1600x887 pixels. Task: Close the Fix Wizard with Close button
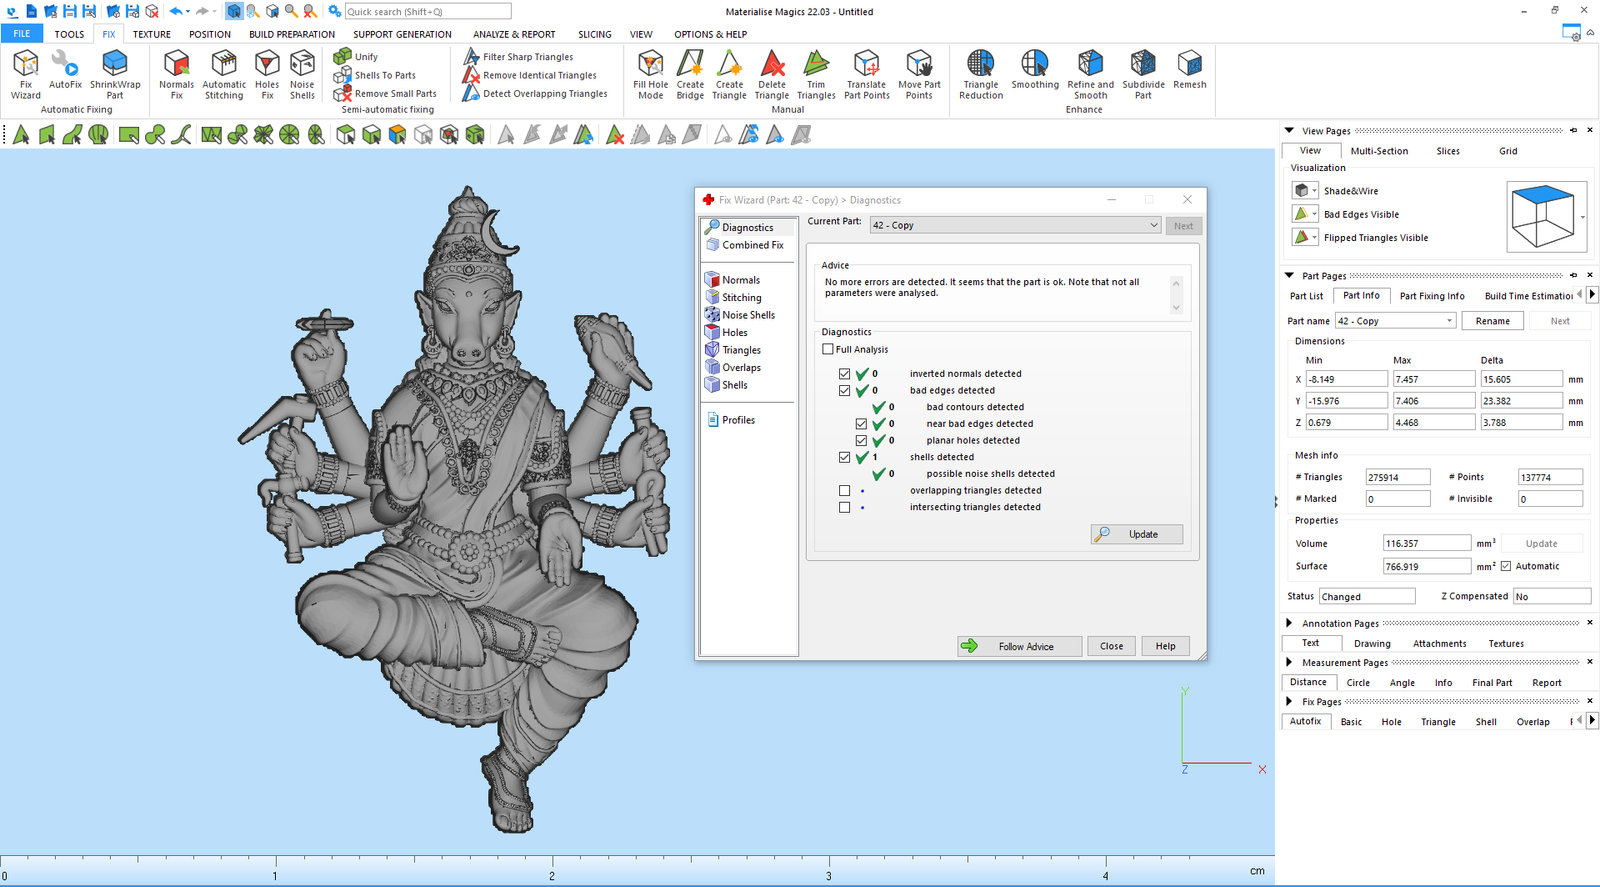[1111, 646]
